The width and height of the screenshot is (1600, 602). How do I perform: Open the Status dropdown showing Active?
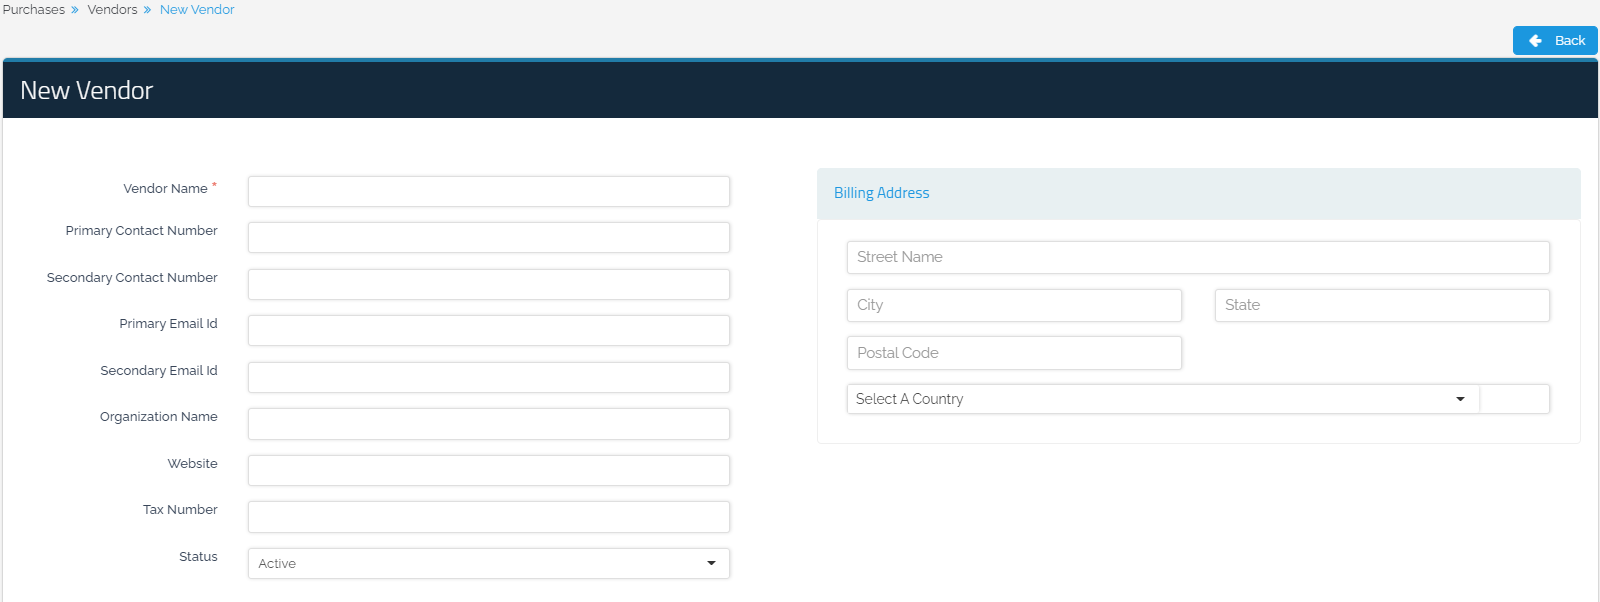pyautogui.click(x=488, y=564)
